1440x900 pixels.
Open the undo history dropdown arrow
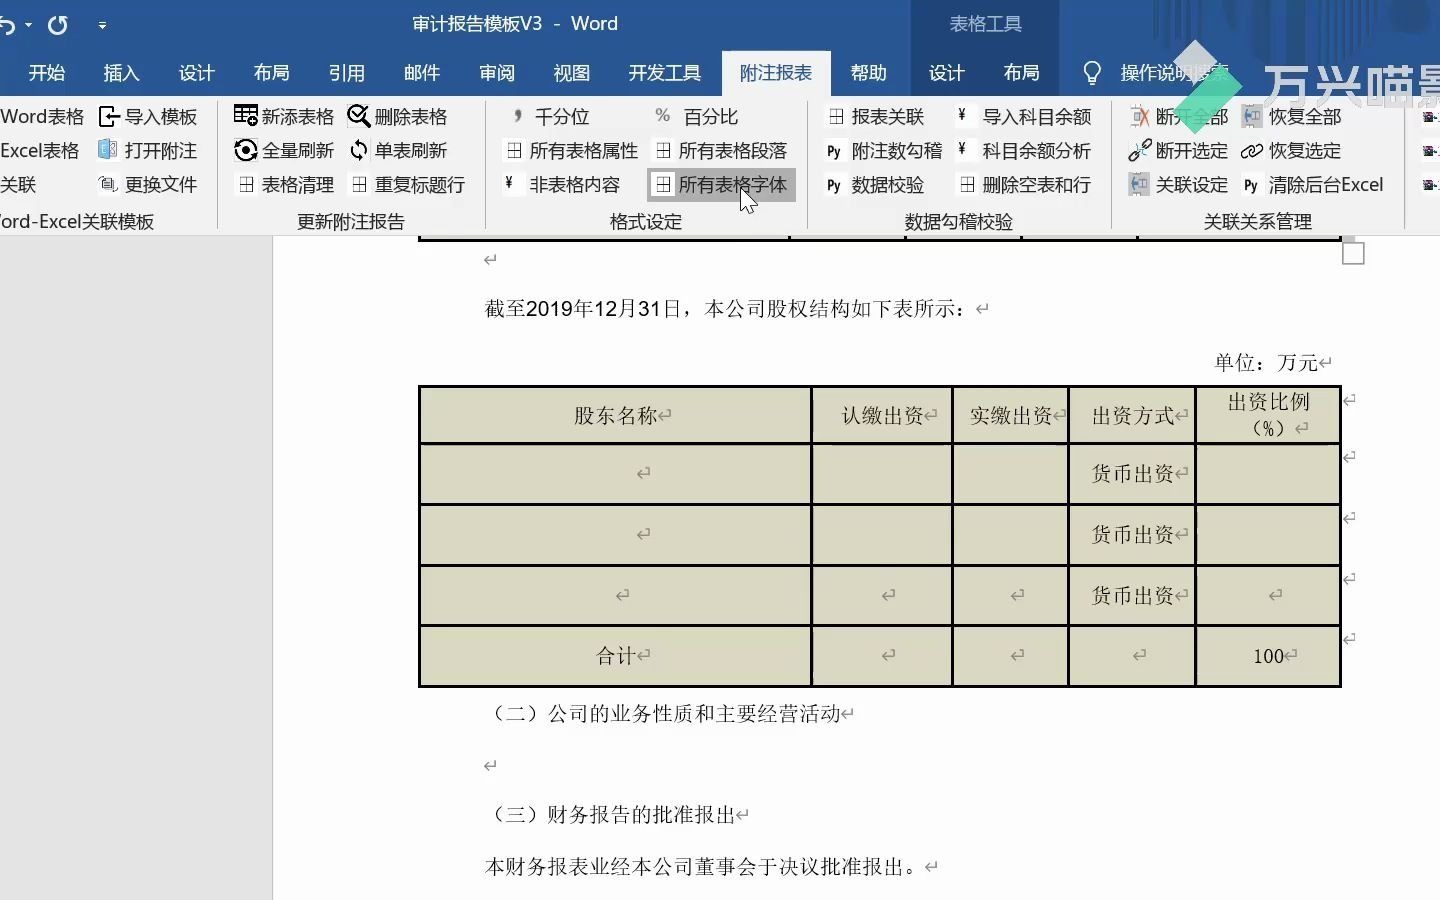(28, 25)
